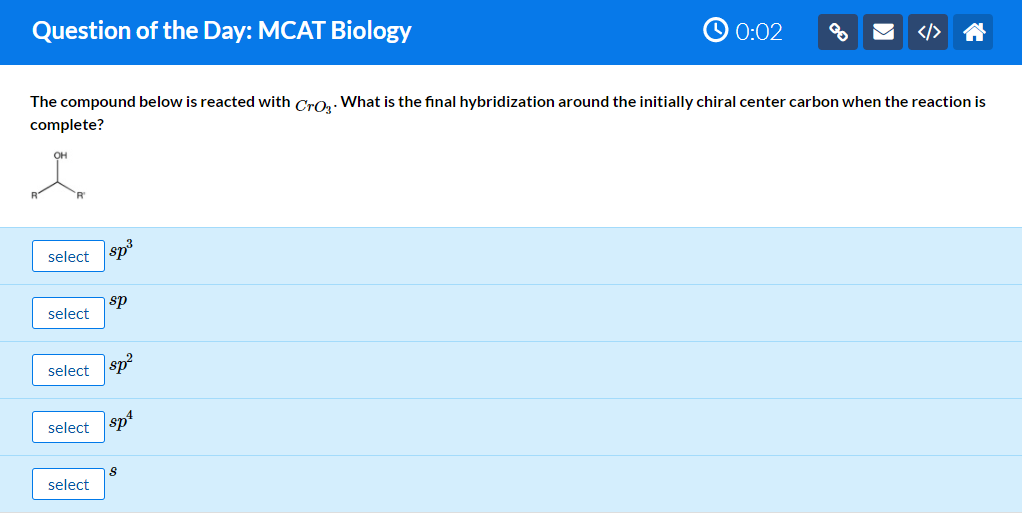Click the clock timer icon
The image size is (1022, 513).
716,31
